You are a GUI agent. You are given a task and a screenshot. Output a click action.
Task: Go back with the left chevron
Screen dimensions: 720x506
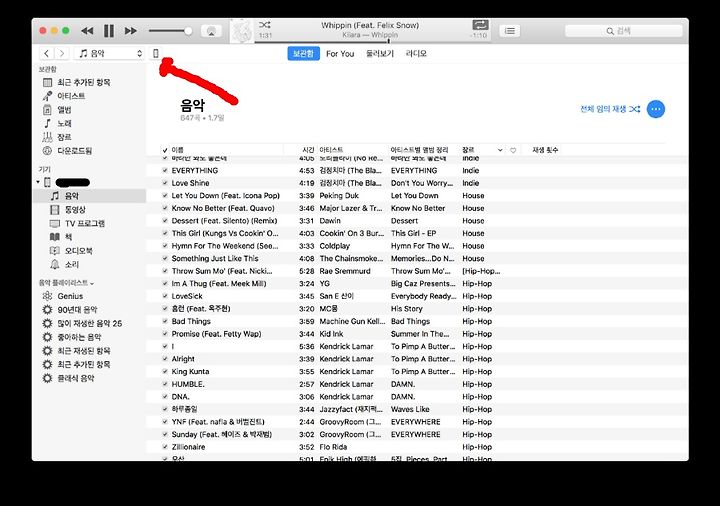pyautogui.click(x=47, y=53)
